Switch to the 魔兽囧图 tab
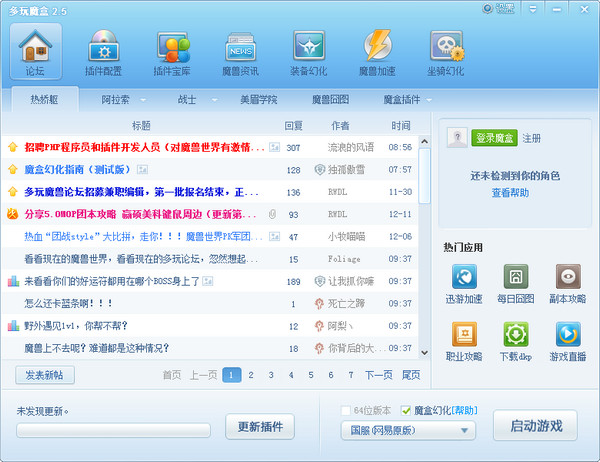The image size is (600, 462). coord(329,100)
